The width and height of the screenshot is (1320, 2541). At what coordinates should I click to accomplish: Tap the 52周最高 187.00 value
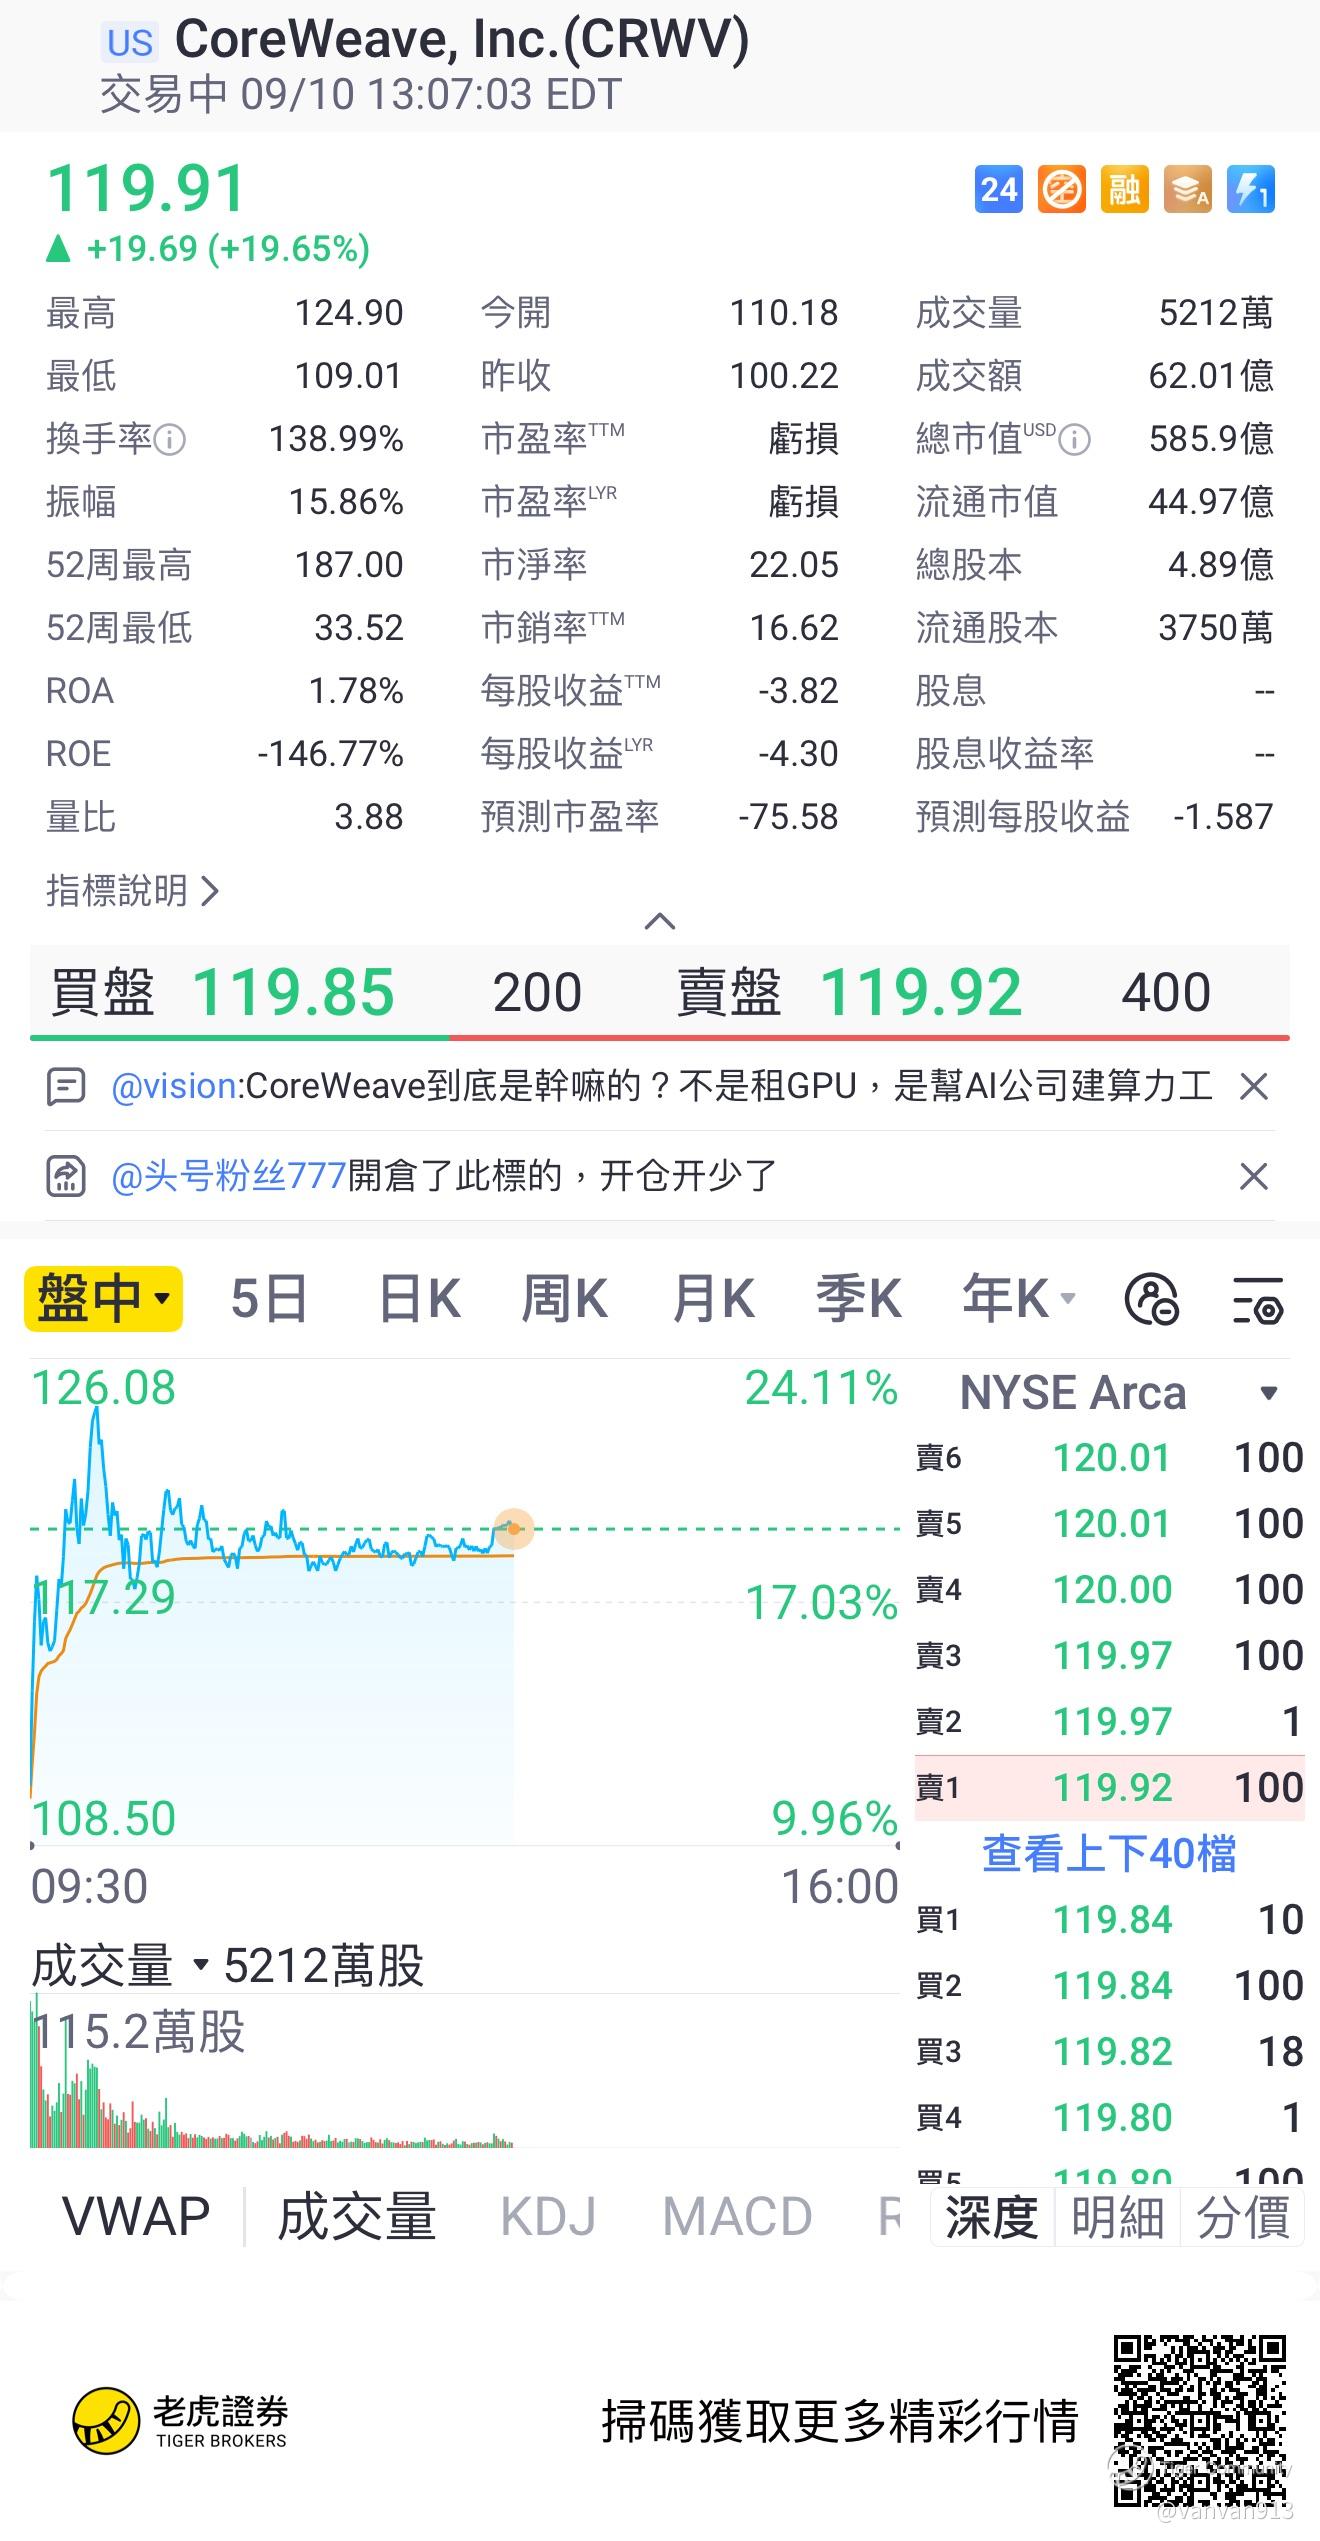coord(349,565)
